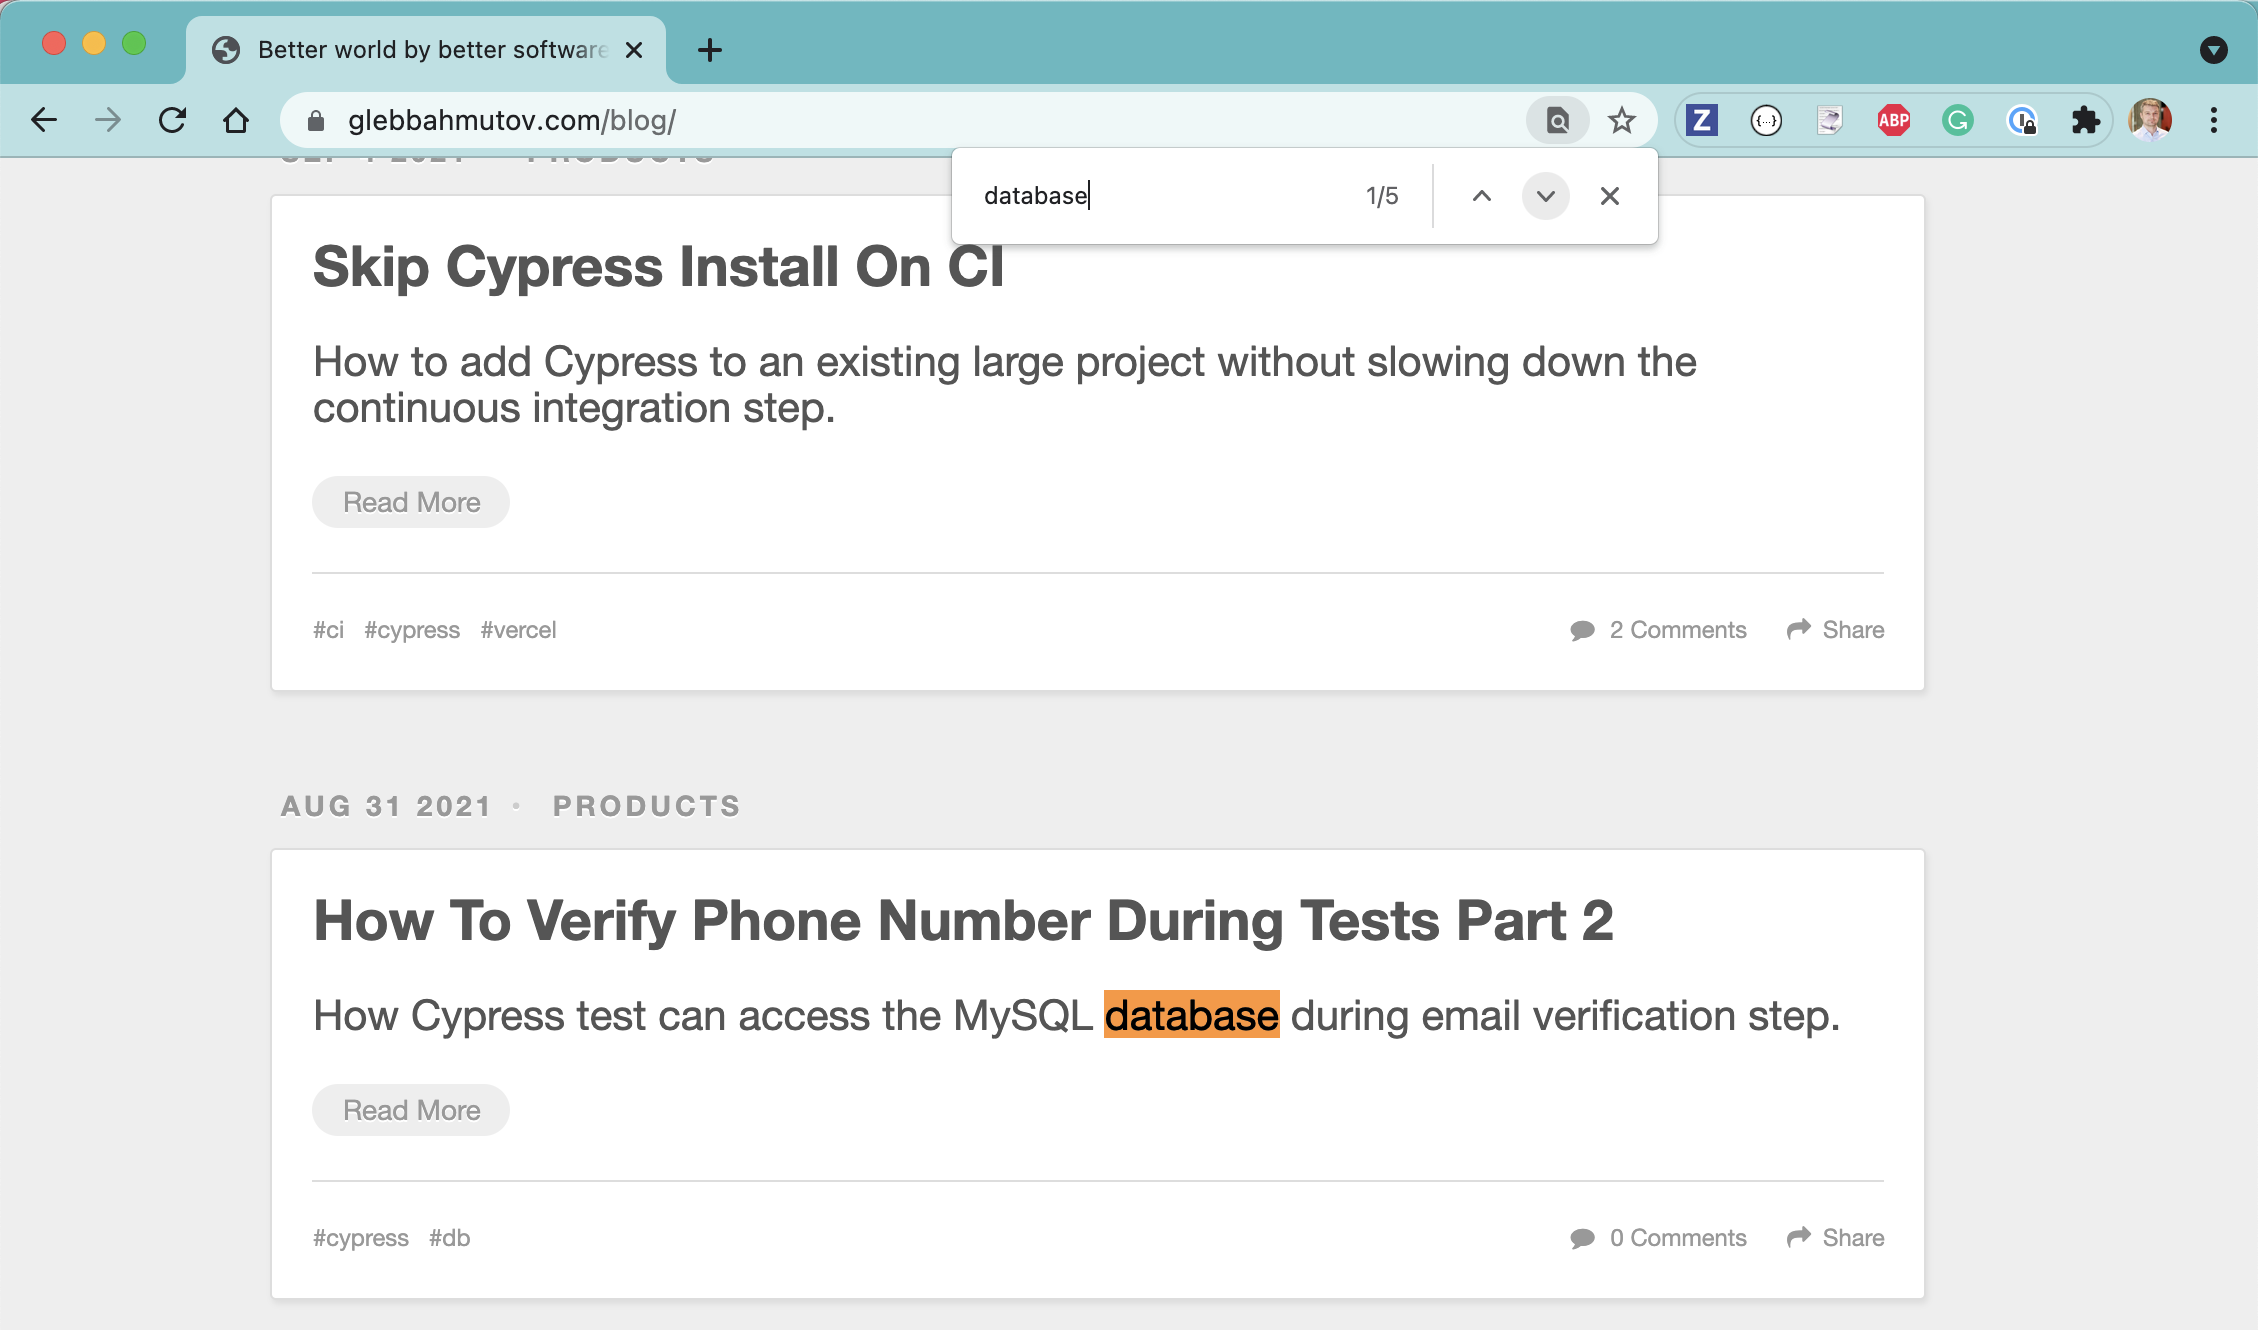Click Read More under Skip Cypress Install
Viewport: 2258px width, 1330px height.
[411, 502]
